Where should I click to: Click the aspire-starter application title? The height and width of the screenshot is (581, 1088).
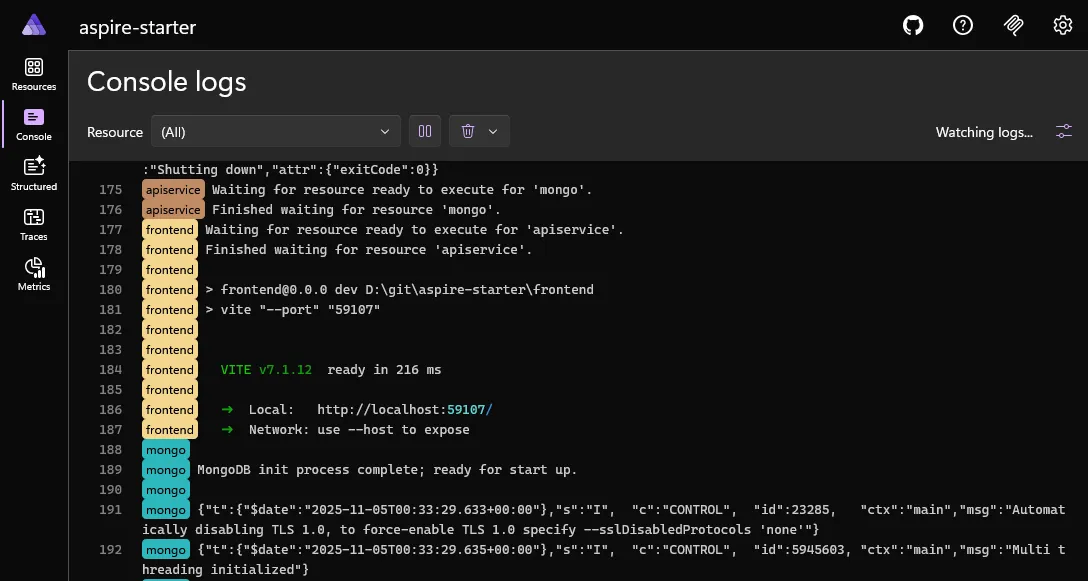tap(138, 27)
